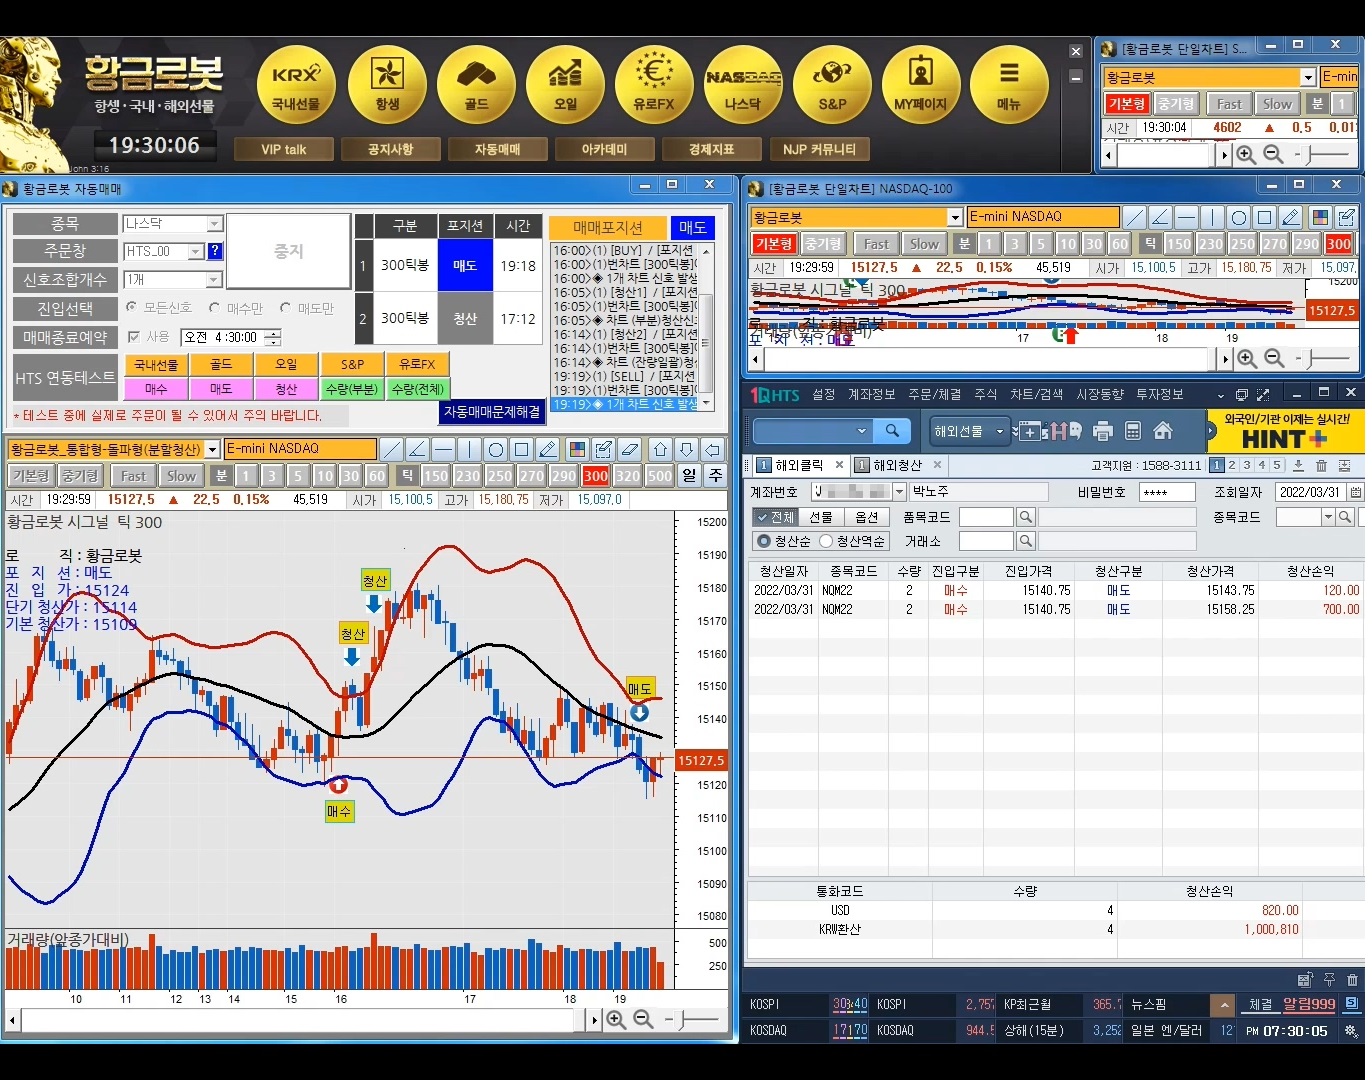
Task: Open 종목 나스닥 dropdown
Action: click(214, 224)
